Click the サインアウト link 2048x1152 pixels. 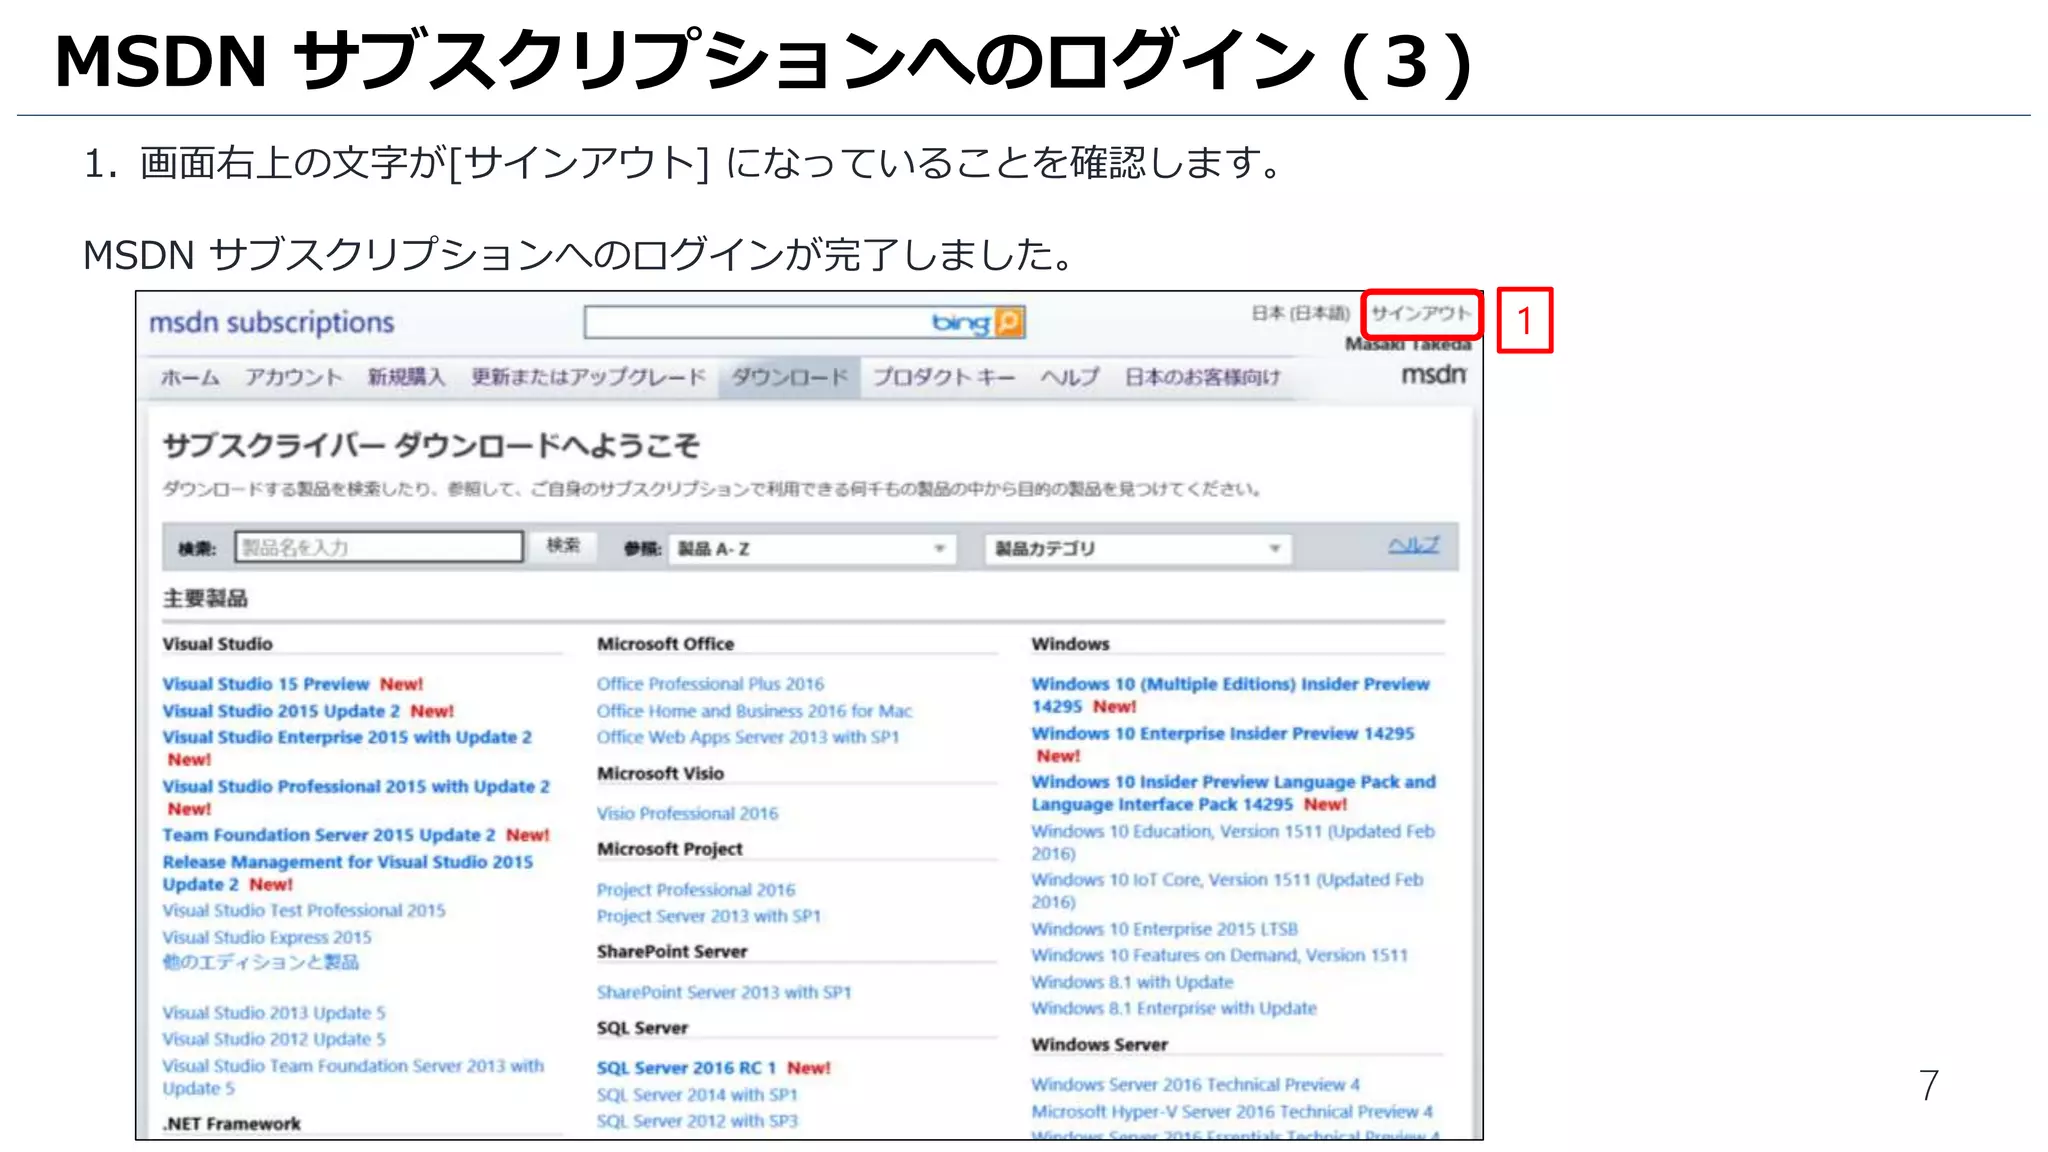coord(1420,313)
